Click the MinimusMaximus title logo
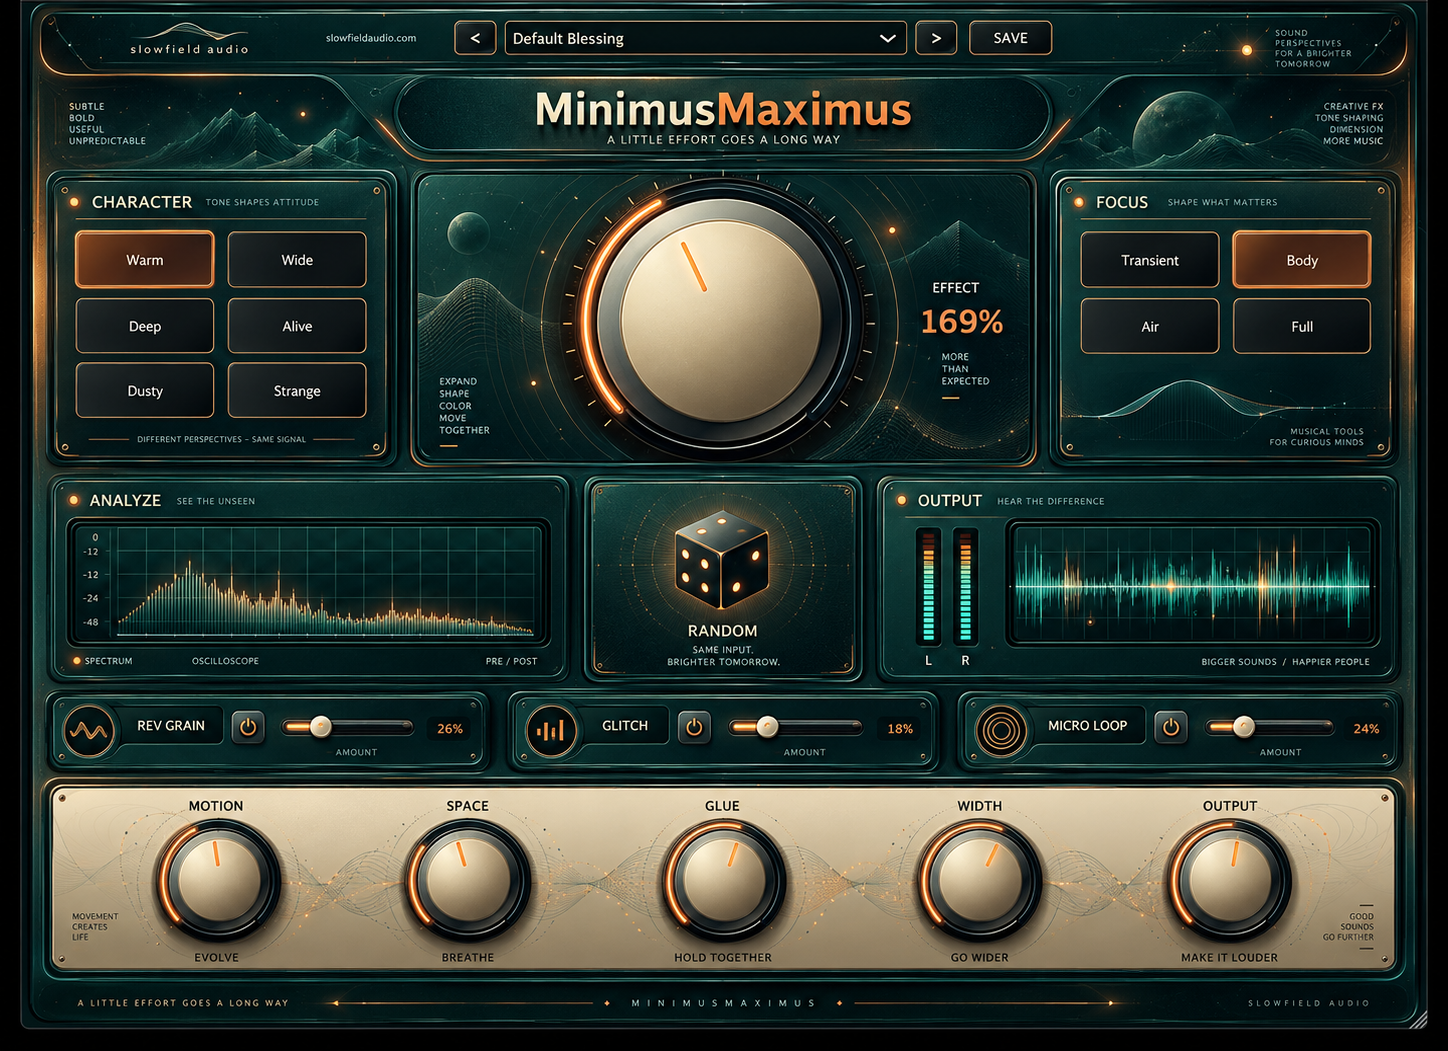This screenshot has height=1051, width=1448. coord(723,109)
